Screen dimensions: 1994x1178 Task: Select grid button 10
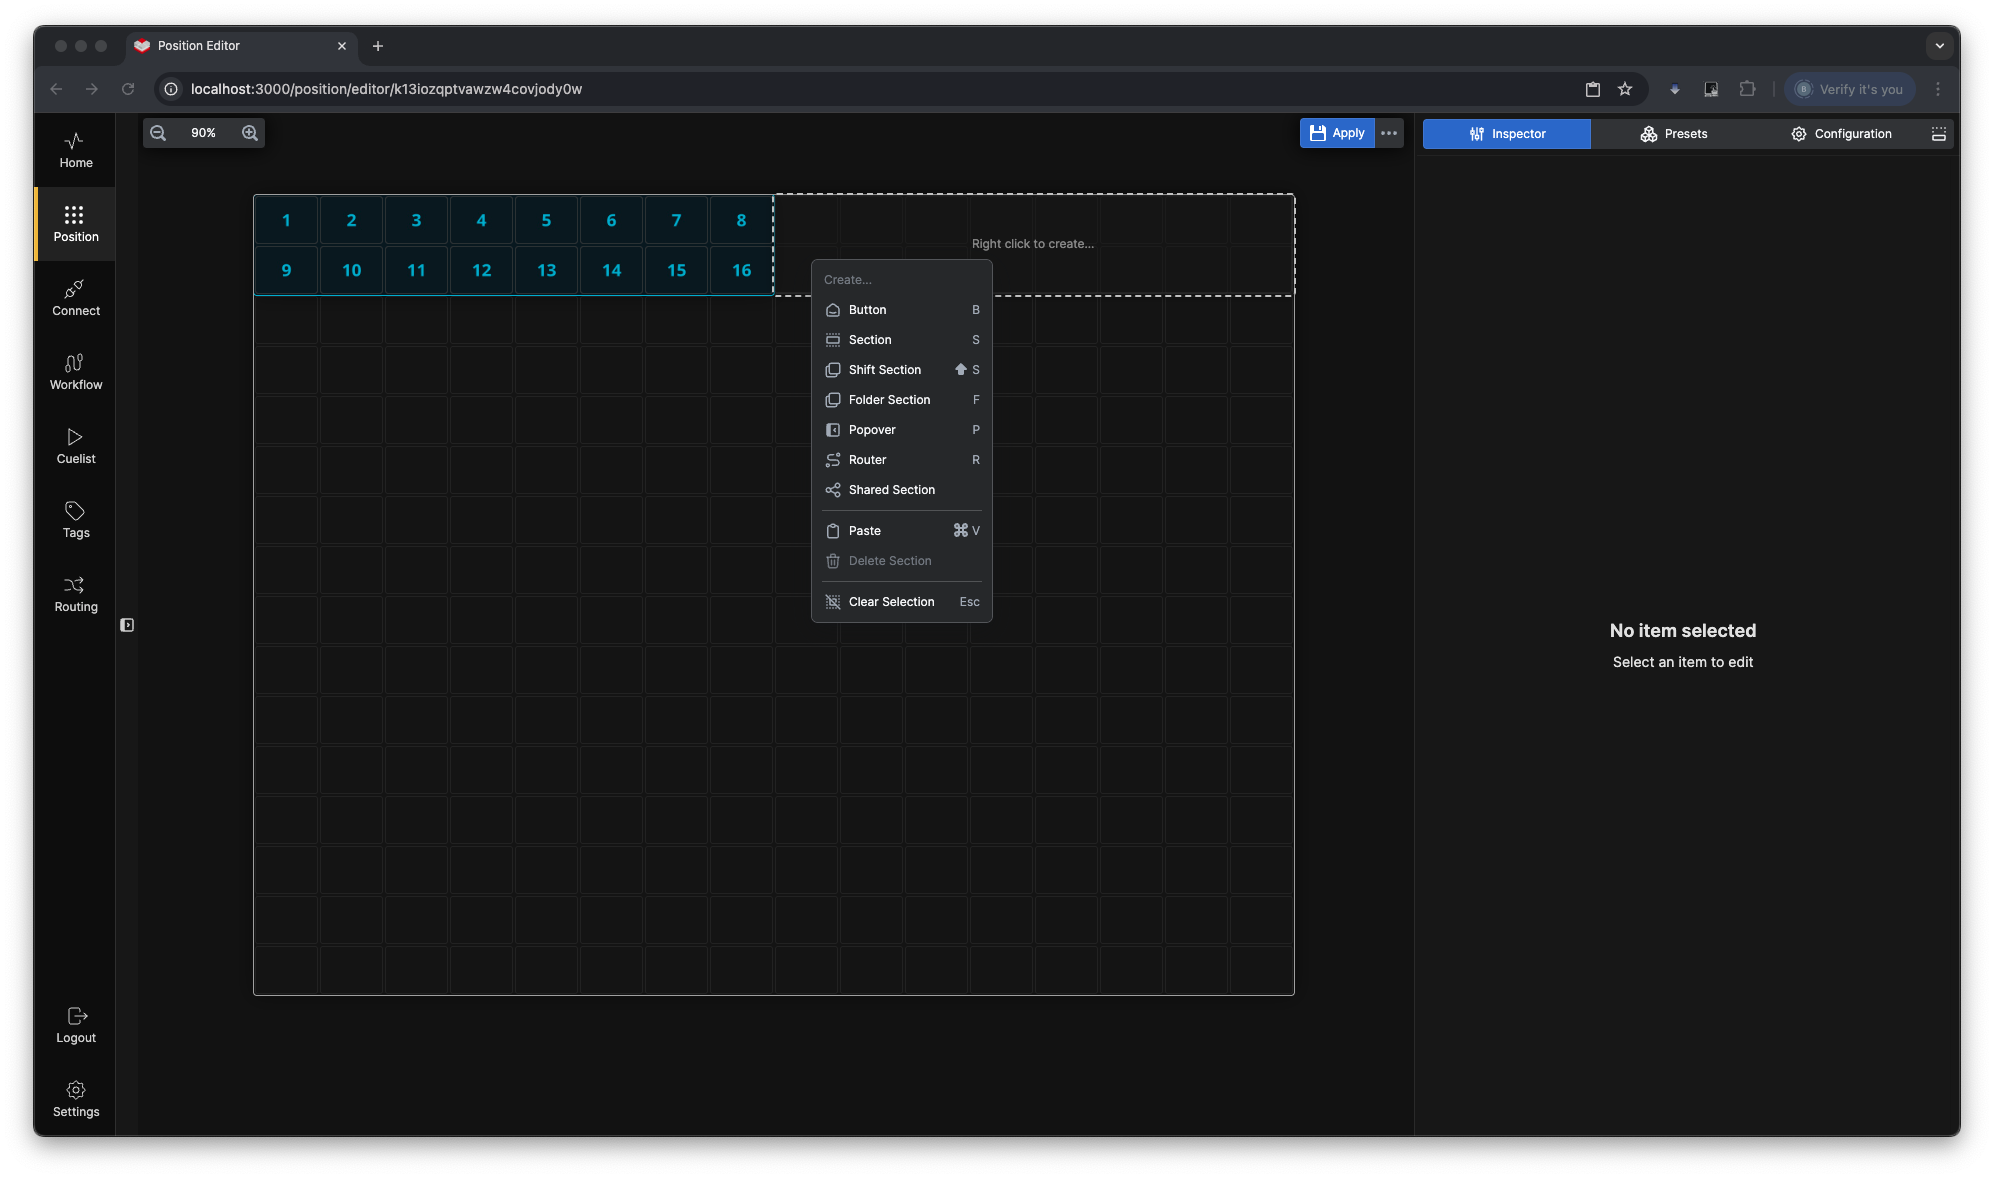point(351,270)
